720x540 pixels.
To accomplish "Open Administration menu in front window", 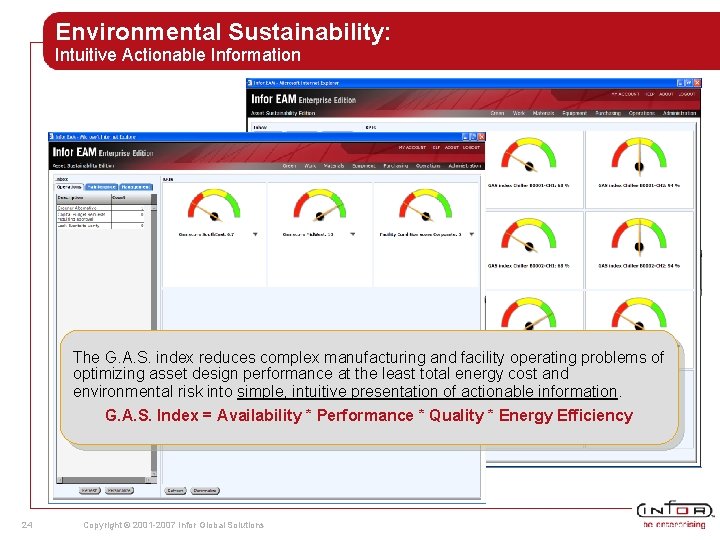I will pos(465,166).
